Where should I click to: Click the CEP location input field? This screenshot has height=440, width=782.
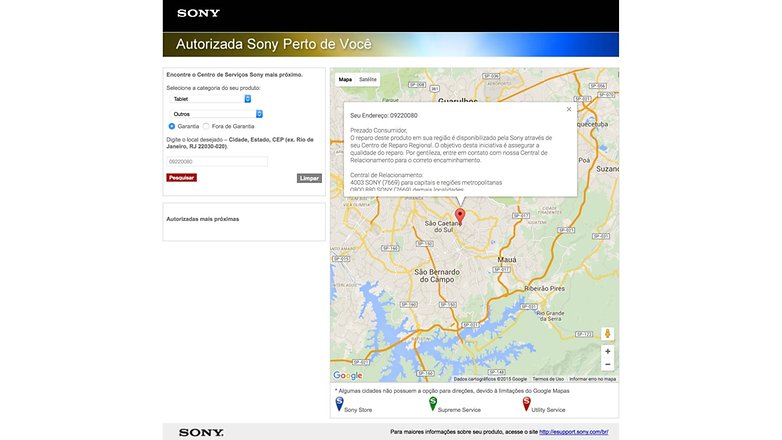coord(217,162)
